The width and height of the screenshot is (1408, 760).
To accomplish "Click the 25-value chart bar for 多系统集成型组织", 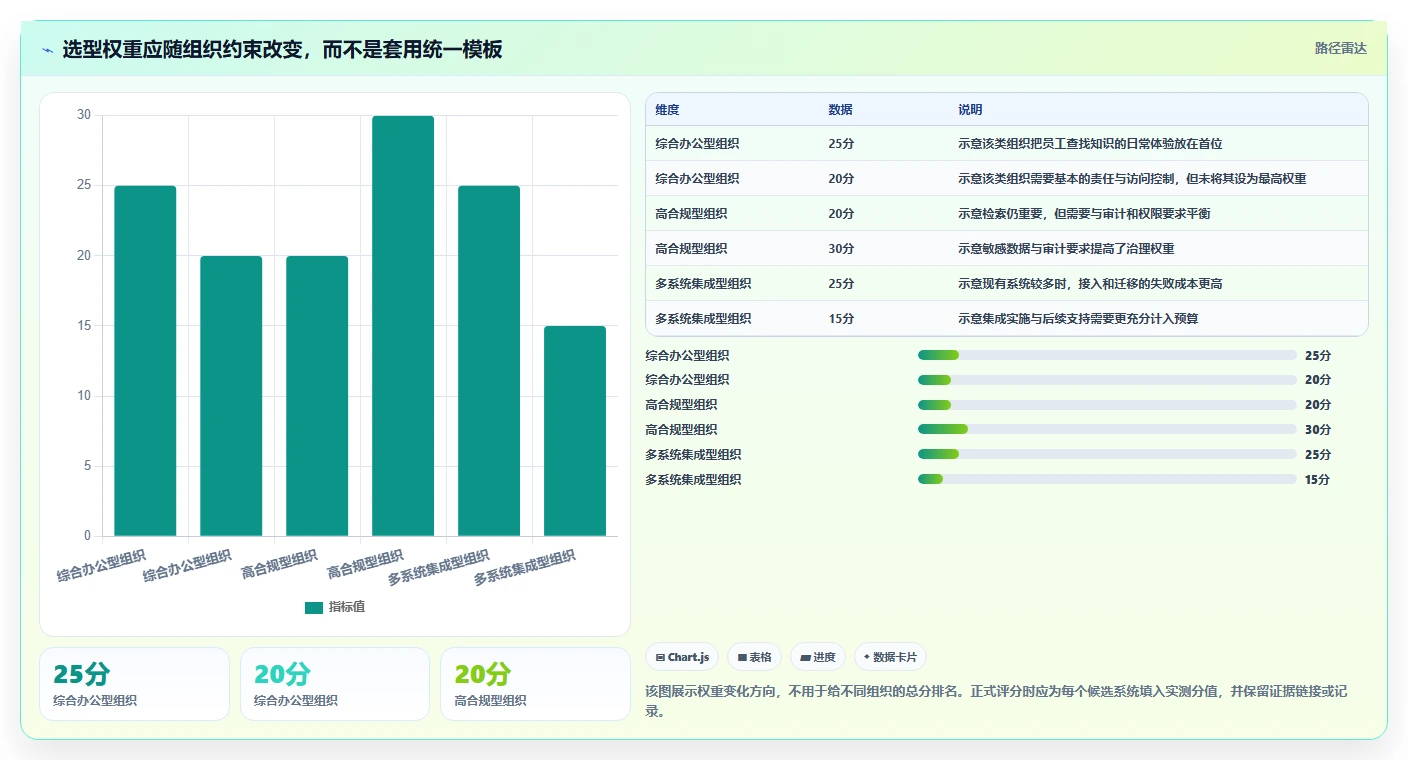I will coord(489,361).
